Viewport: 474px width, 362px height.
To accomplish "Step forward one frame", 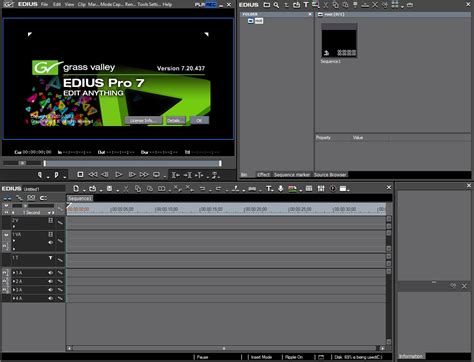I will pos(132,174).
